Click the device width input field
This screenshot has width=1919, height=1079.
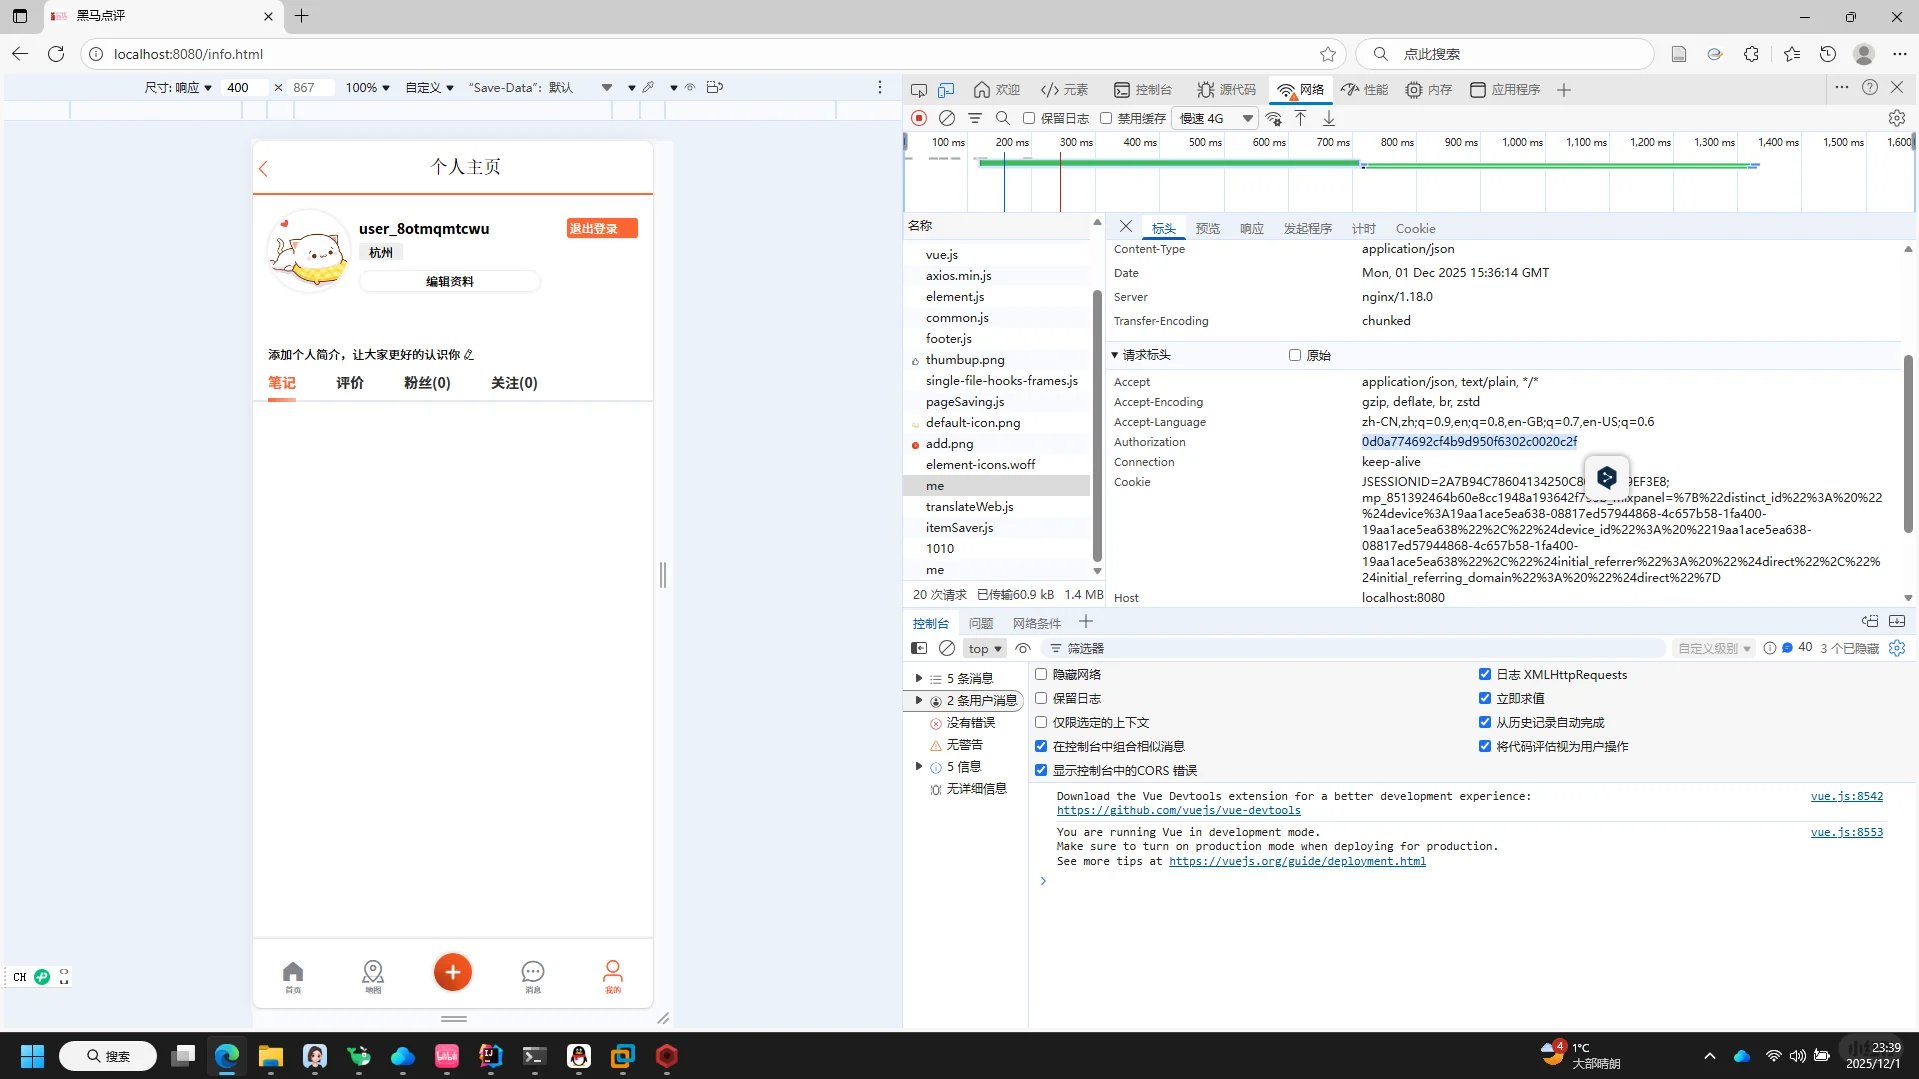click(x=244, y=88)
